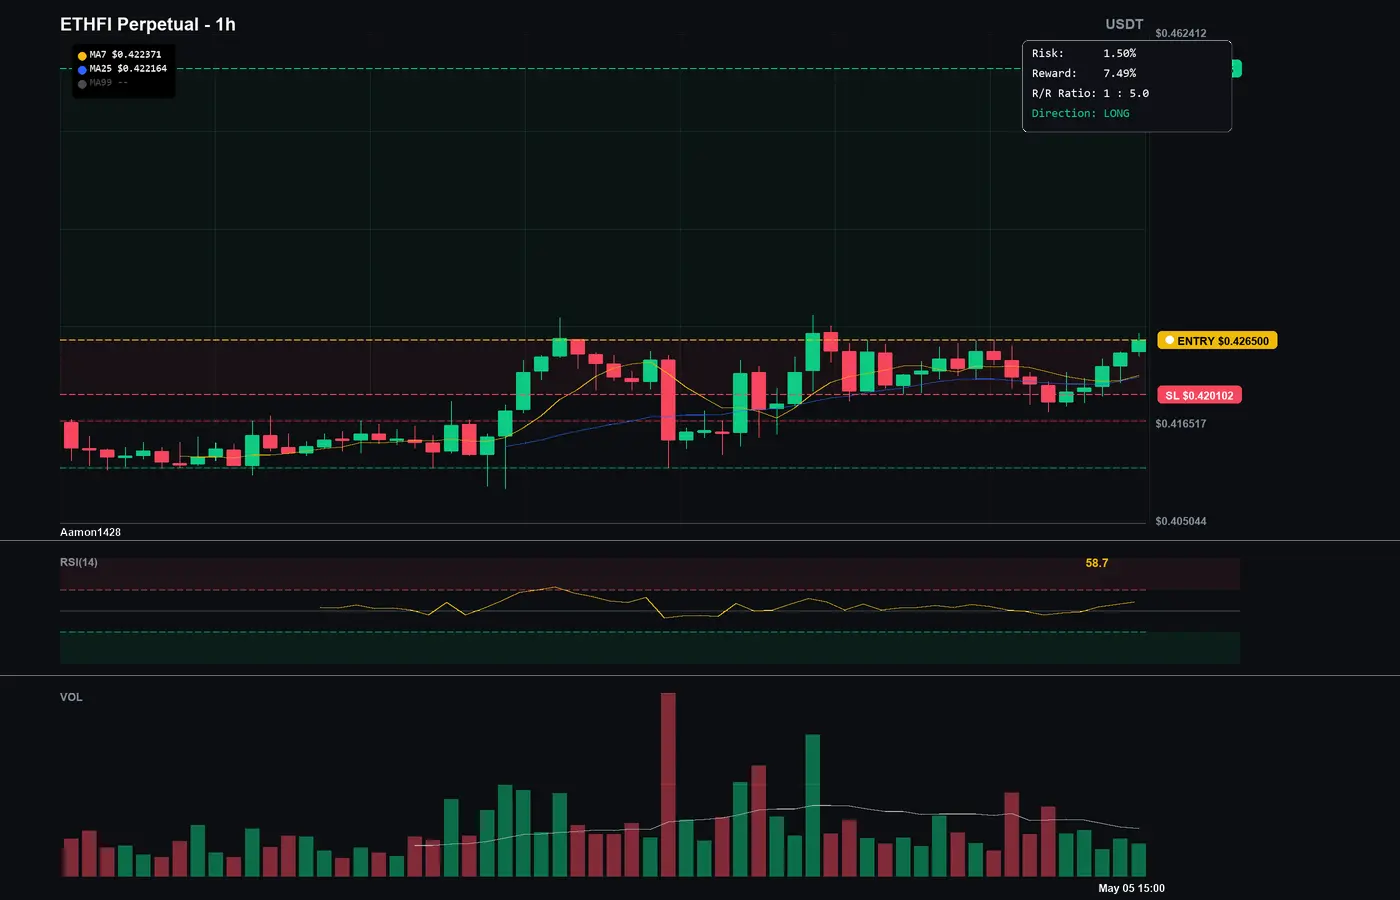1400x900 pixels.
Task: Click the Aamon1428 author label
Action: pyautogui.click(x=90, y=532)
